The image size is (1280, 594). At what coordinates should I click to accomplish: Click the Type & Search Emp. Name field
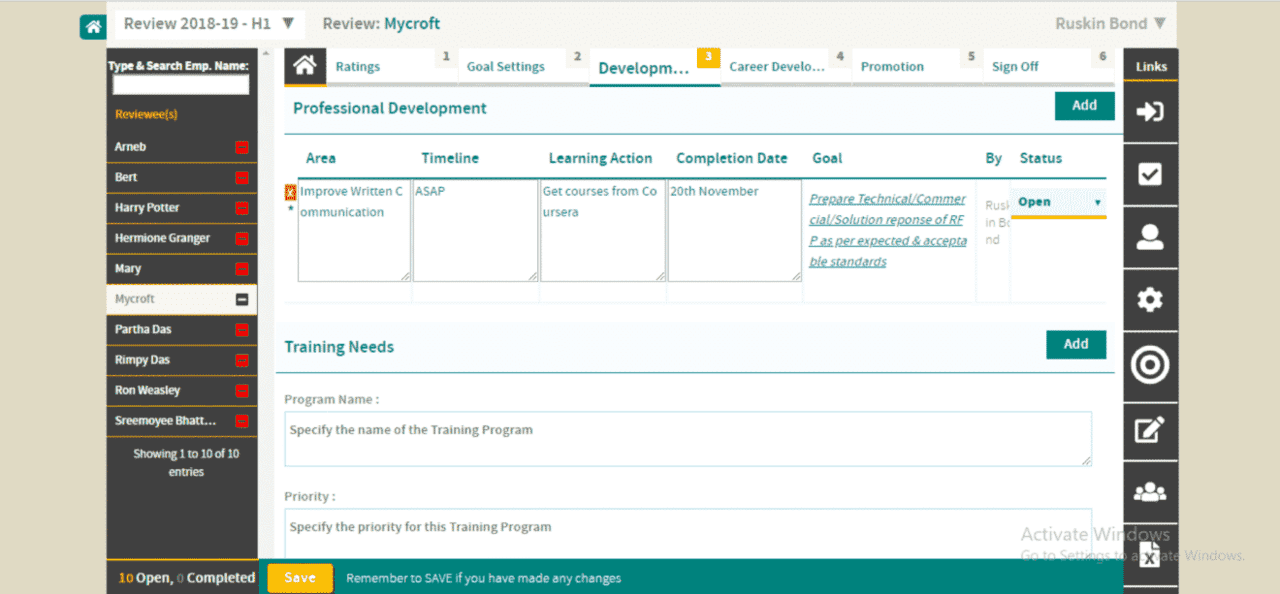[181, 85]
